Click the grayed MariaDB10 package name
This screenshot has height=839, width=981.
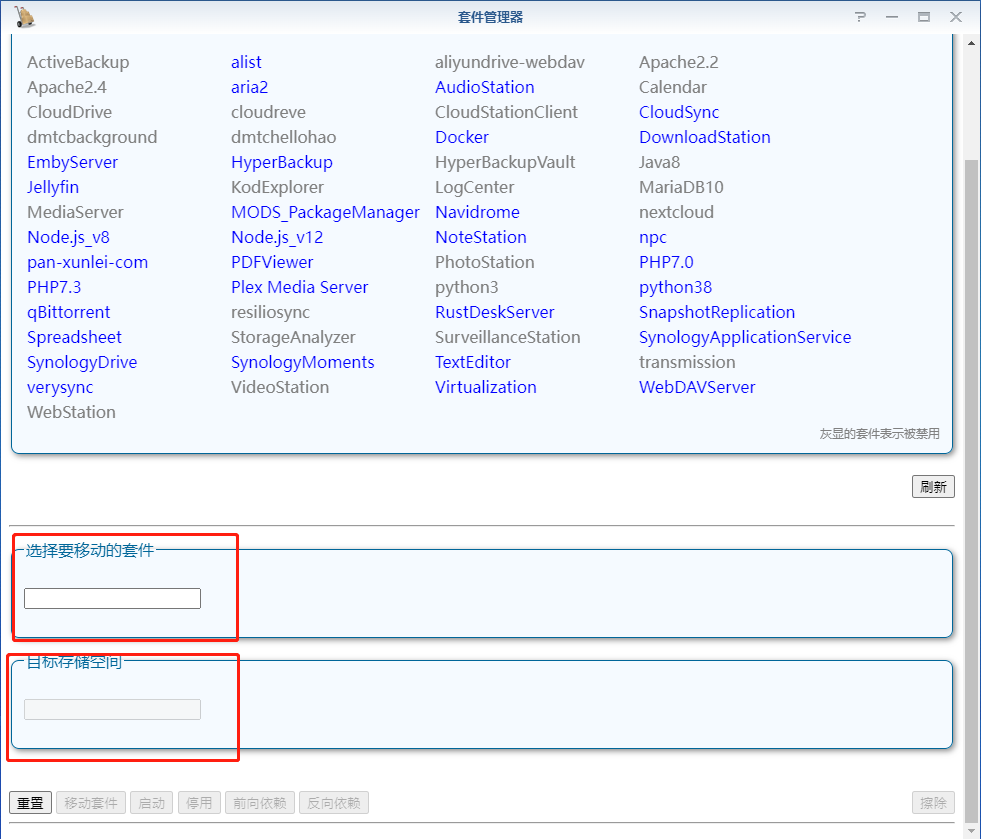(x=681, y=187)
